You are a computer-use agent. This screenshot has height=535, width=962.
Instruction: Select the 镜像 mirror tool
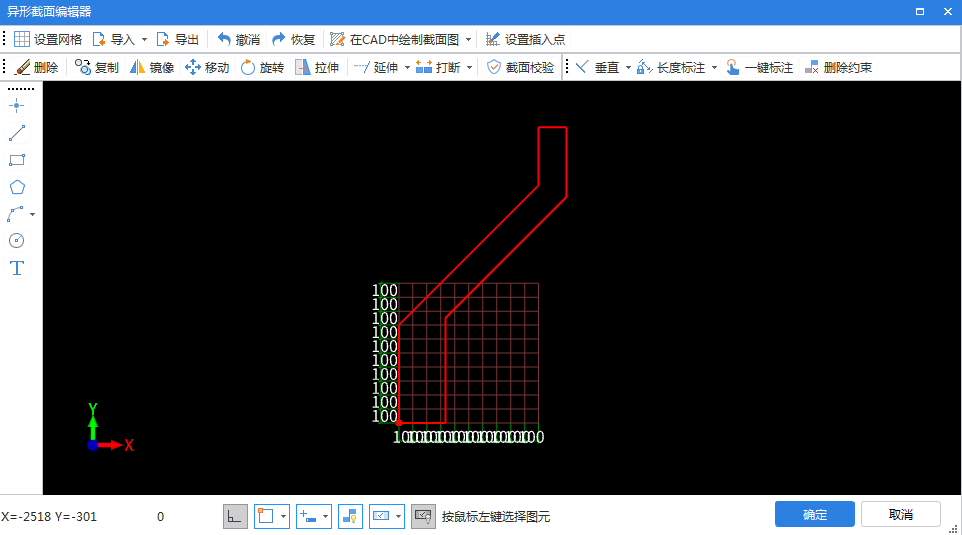152,67
